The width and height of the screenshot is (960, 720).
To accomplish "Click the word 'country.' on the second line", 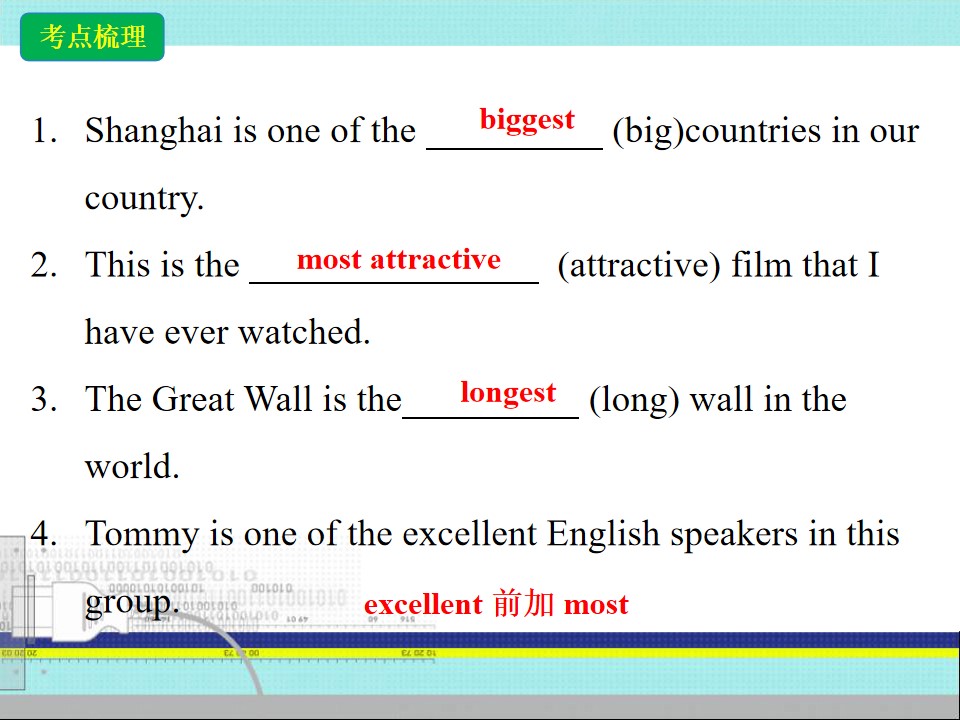I will [x=144, y=199].
